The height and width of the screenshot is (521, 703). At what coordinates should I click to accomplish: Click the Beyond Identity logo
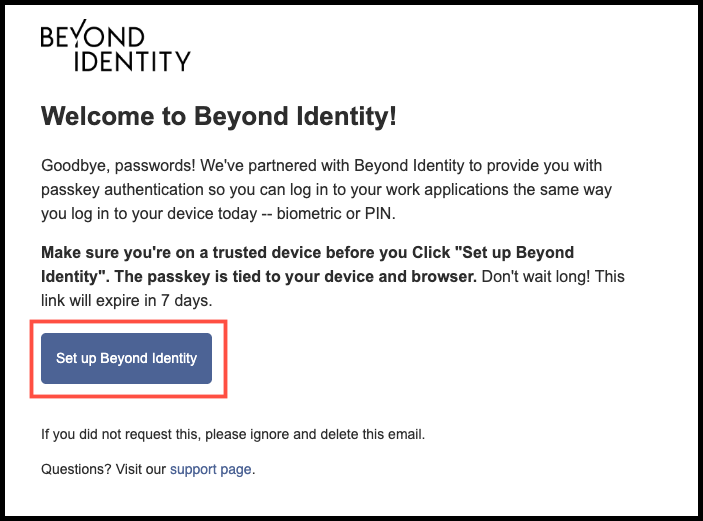tap(116, 46)
